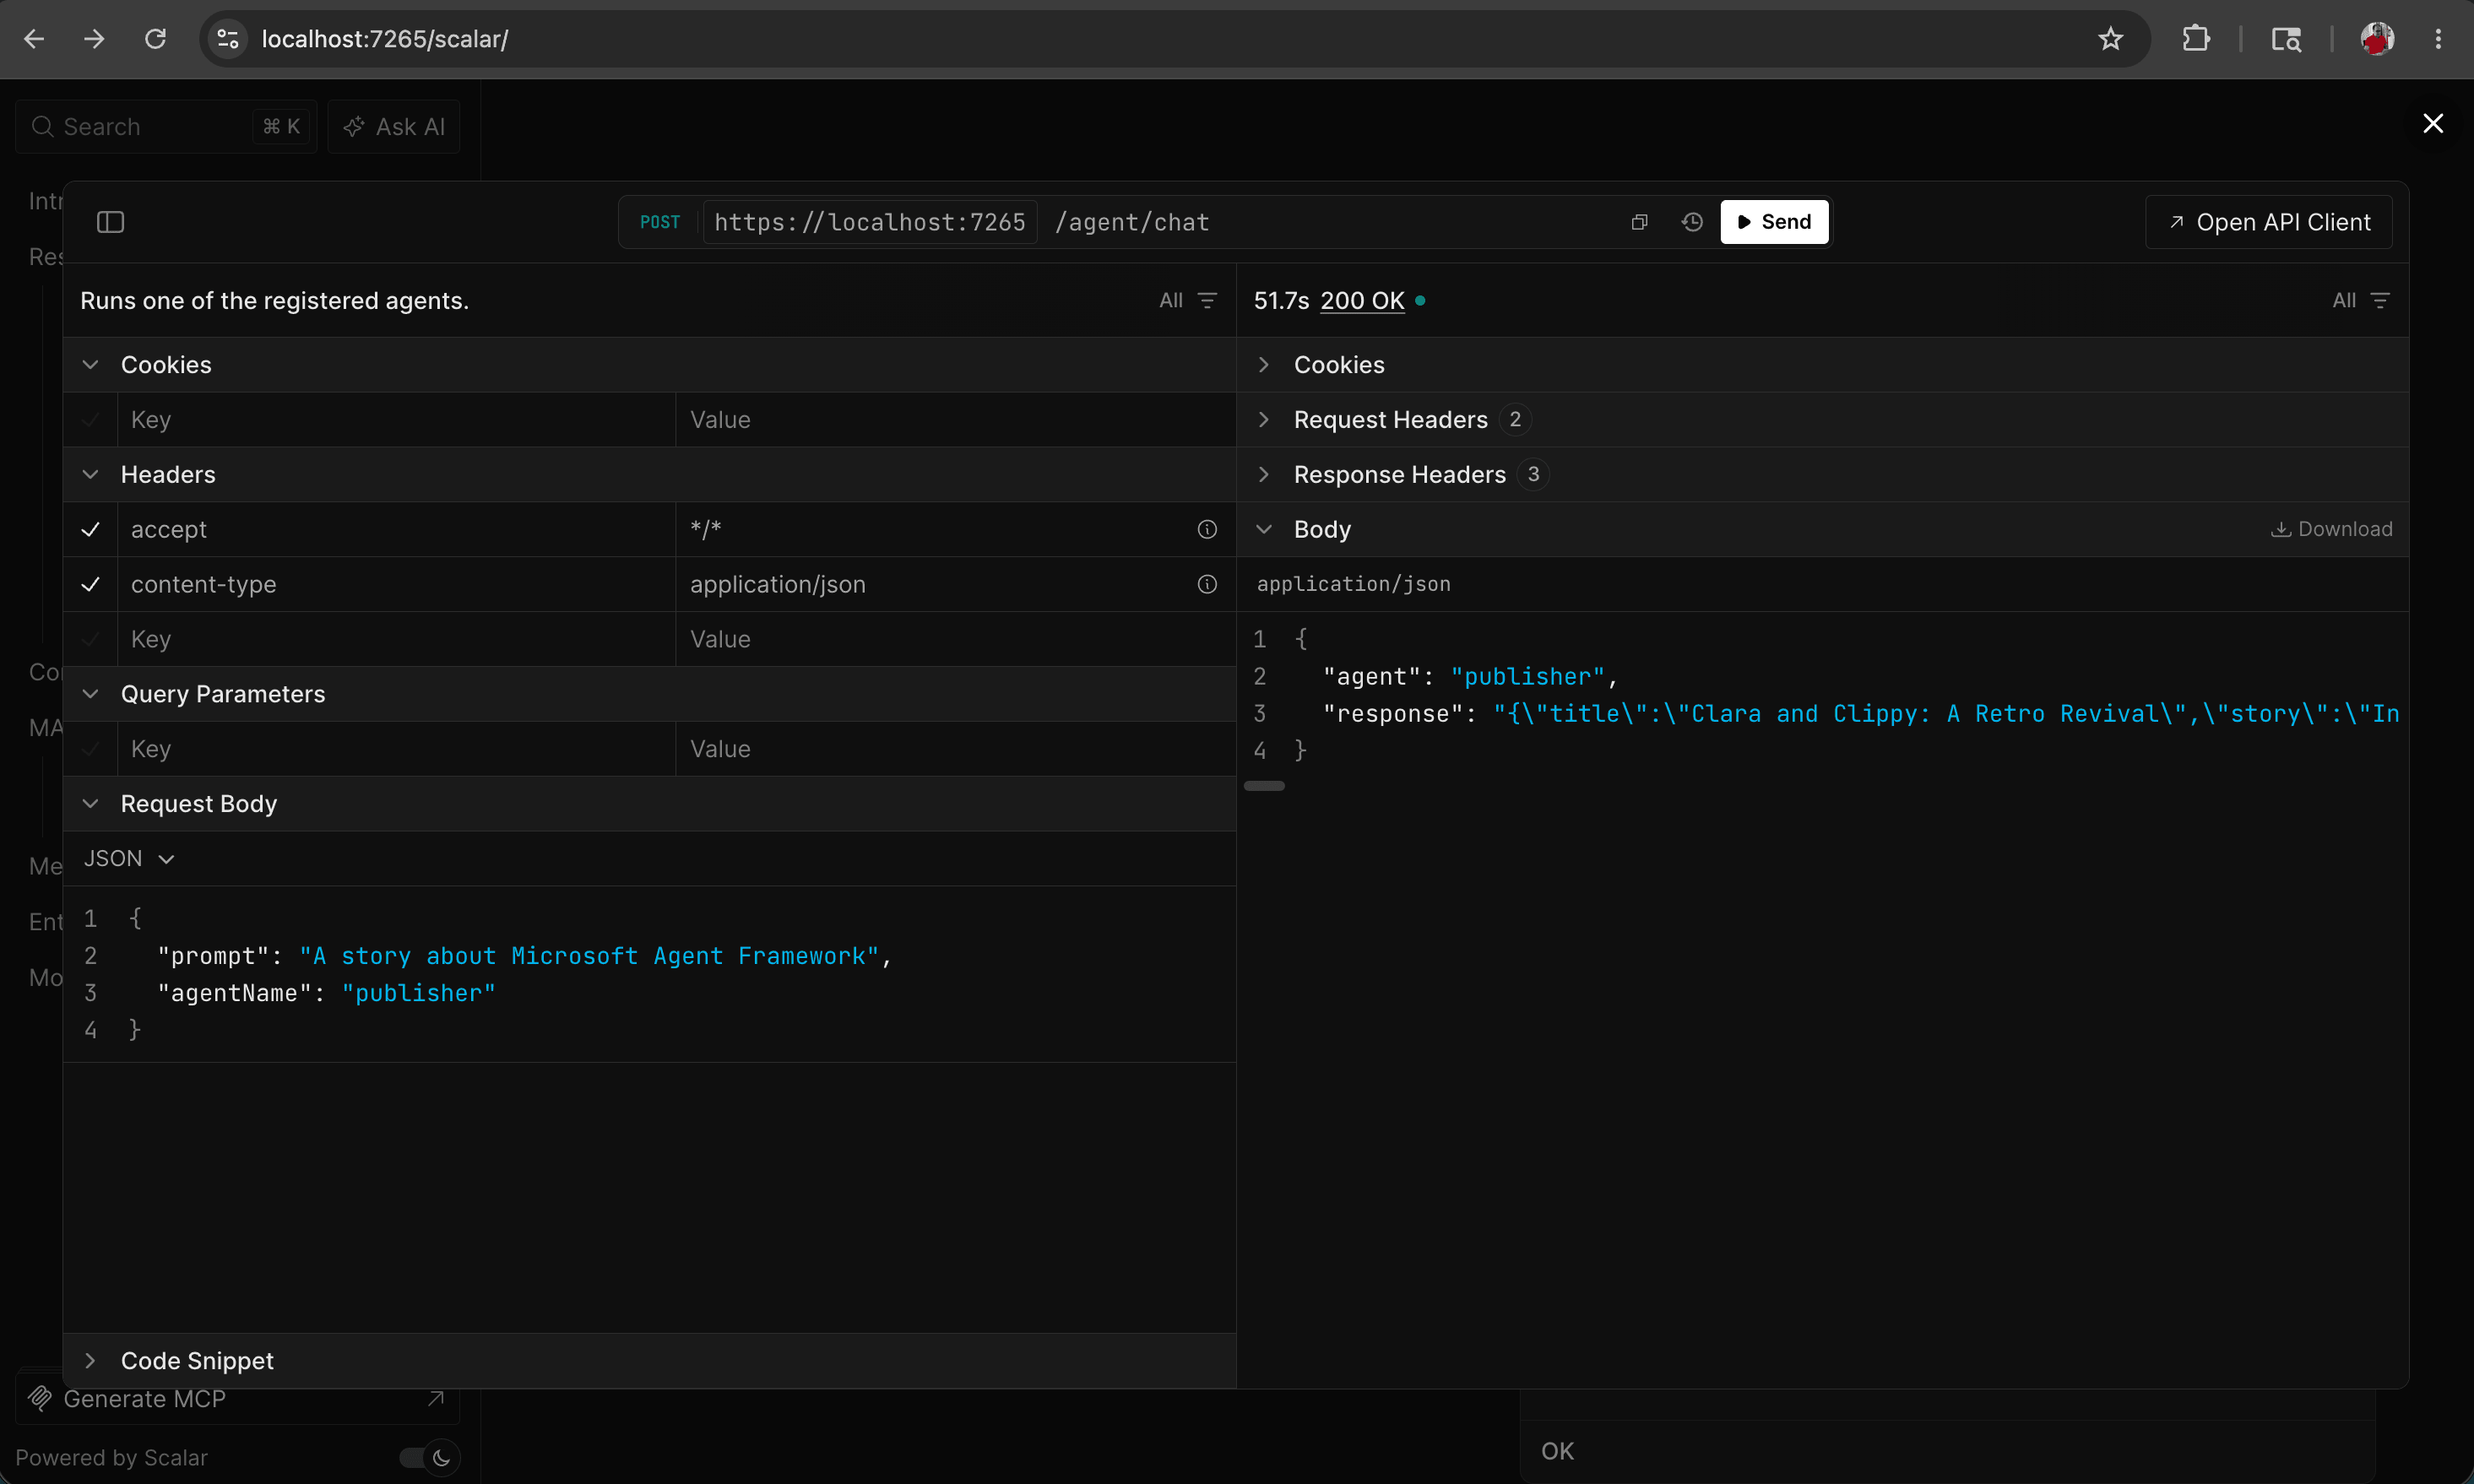Collapse the response Body section
Screen dimensions: 2474x1484
tap(1264, 530)
